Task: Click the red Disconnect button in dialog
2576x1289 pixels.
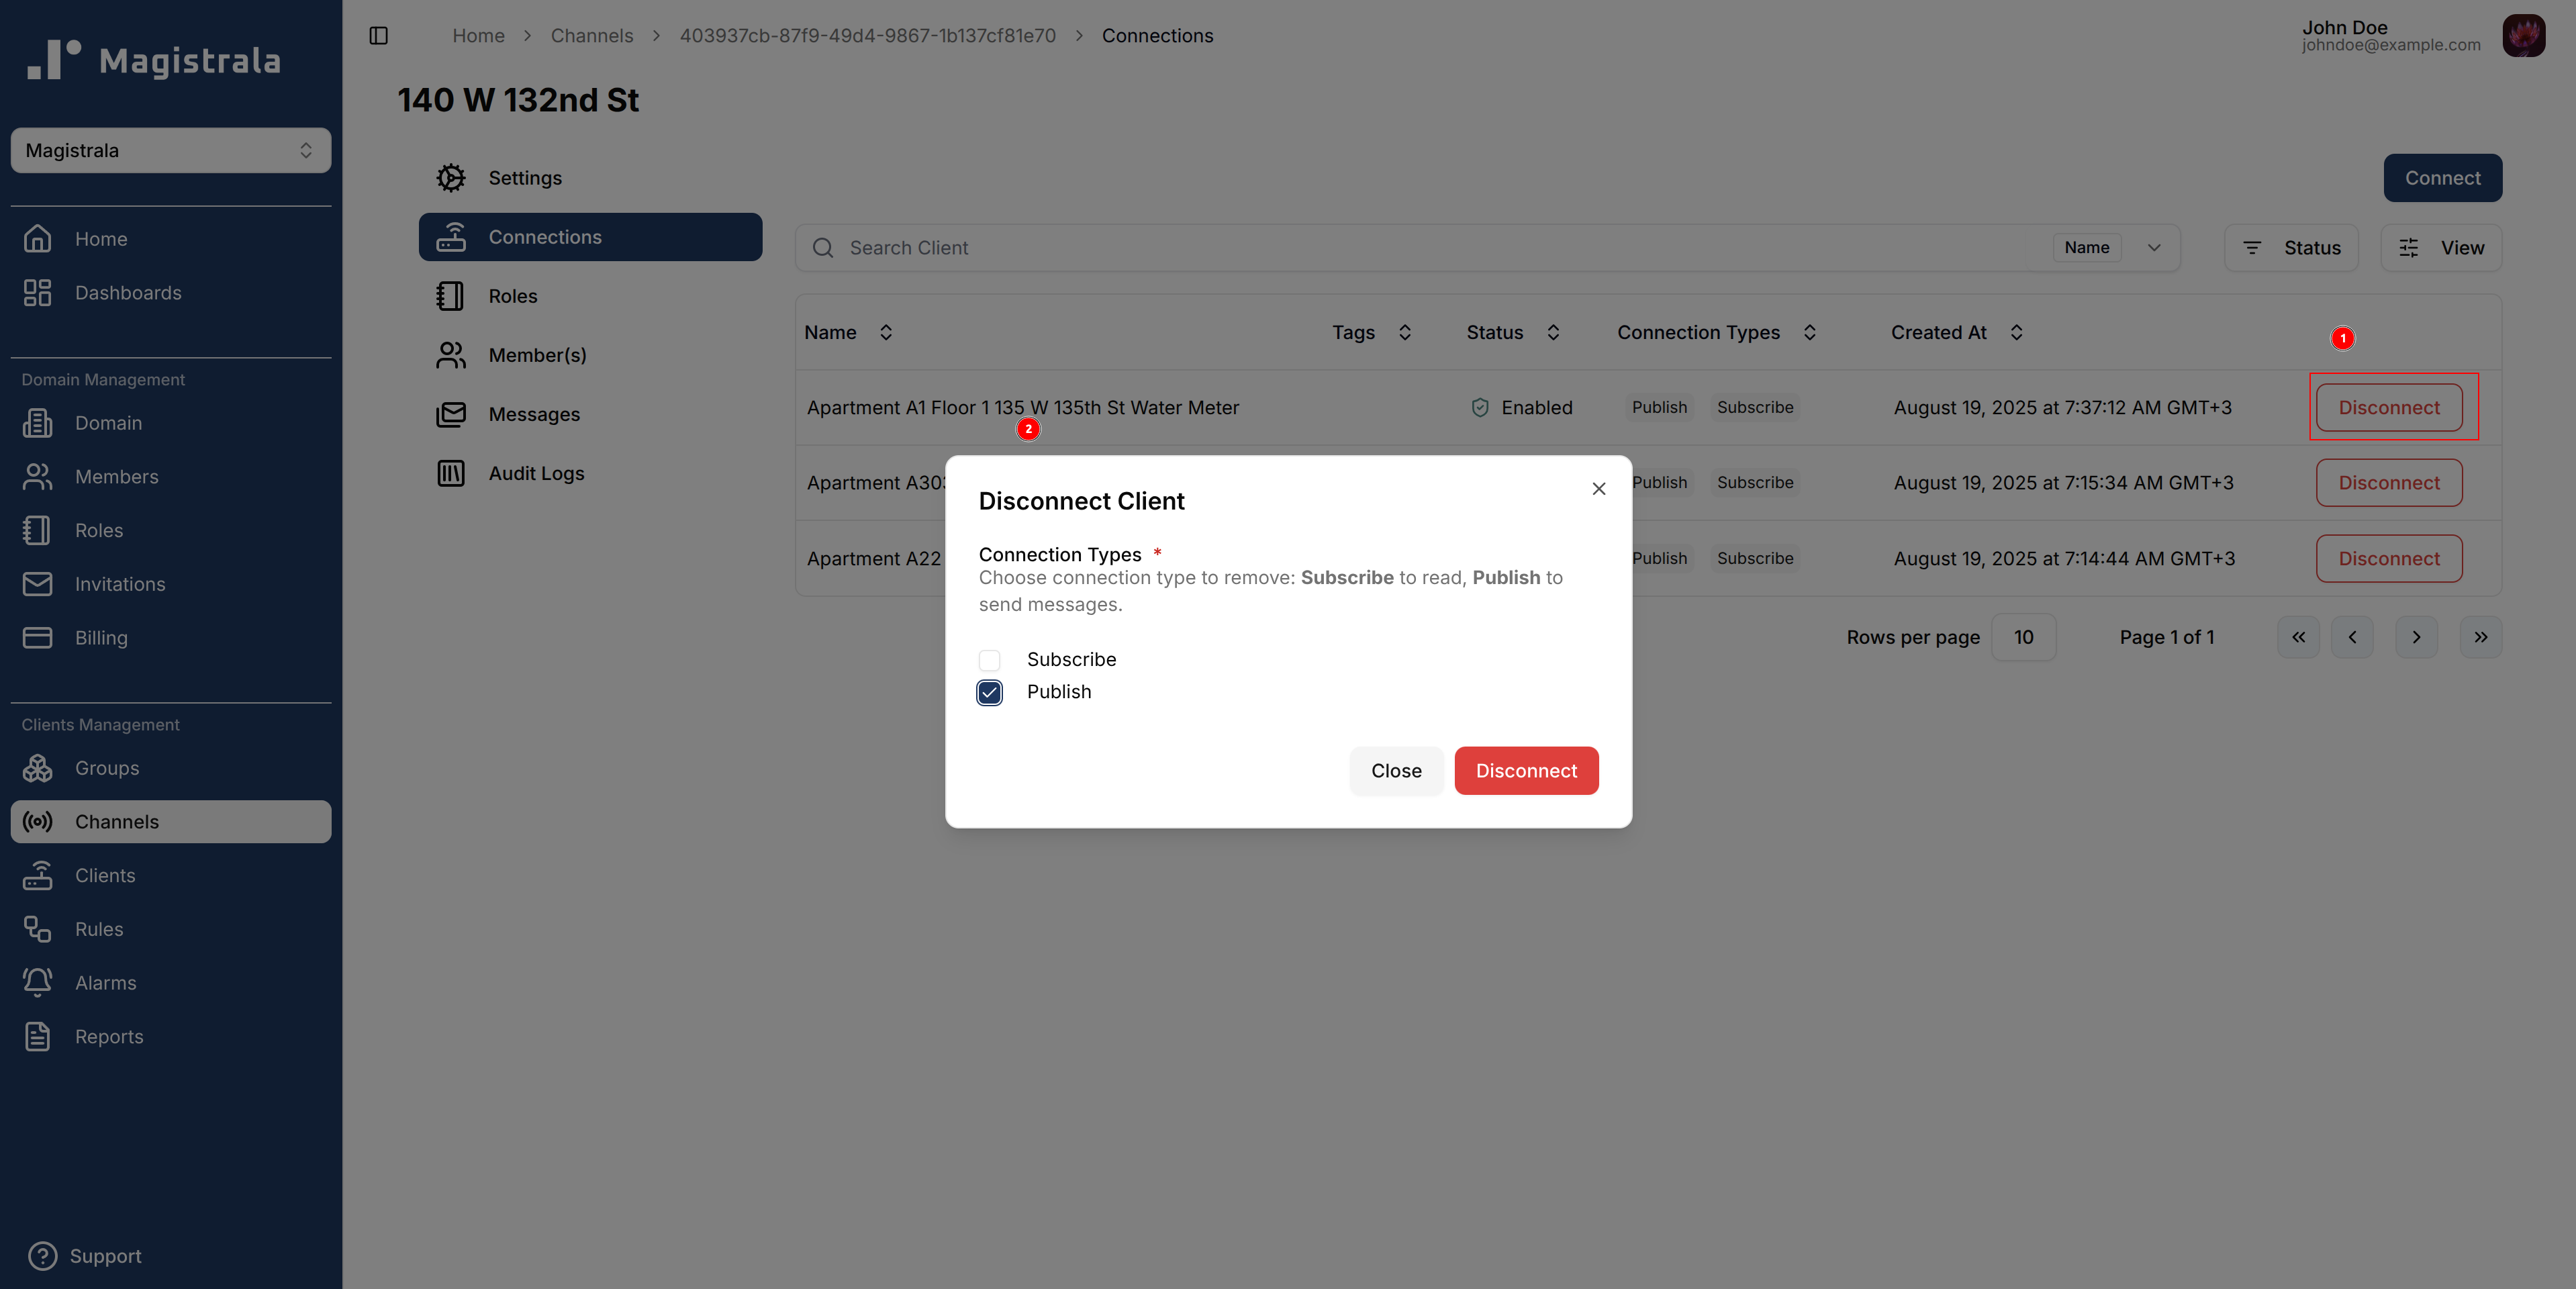Action: tap(1525, 770)
